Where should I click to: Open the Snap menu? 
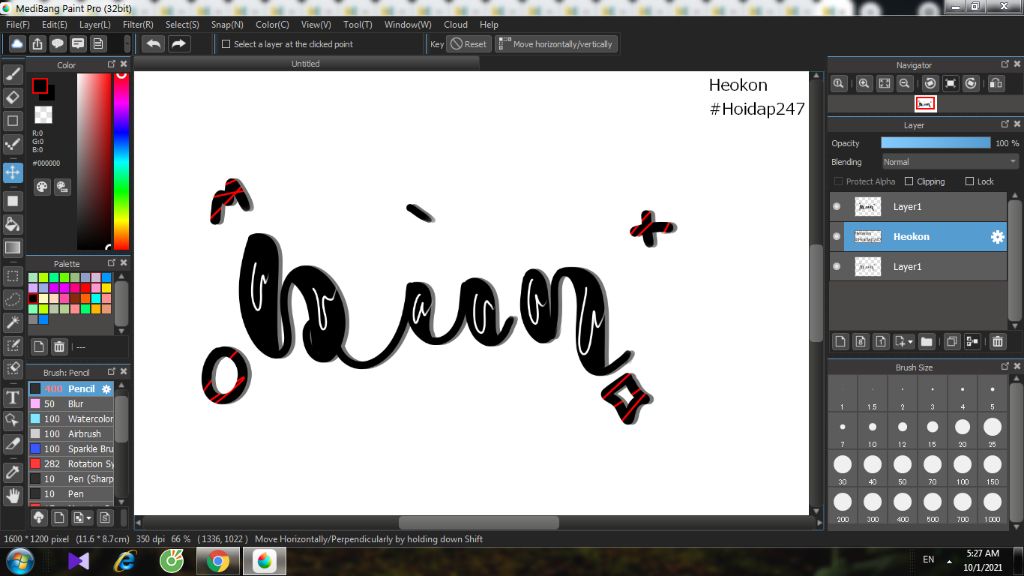[227, 25]
